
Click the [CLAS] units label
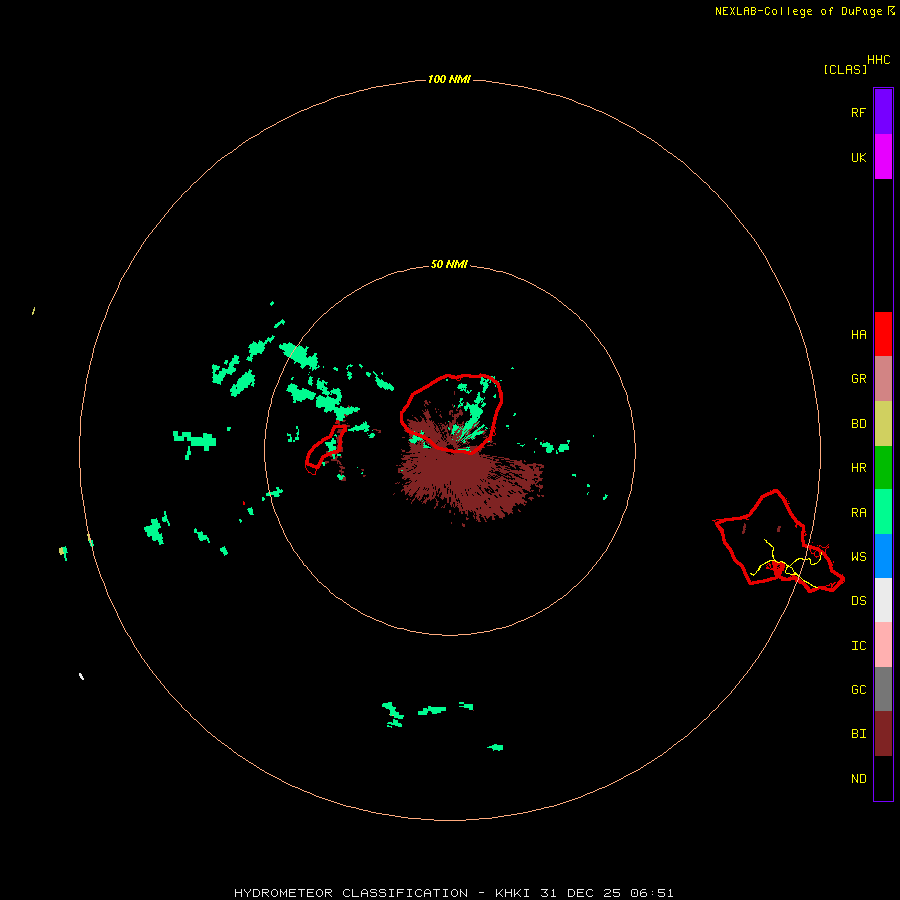pyautogui.click(x=845, y=69)
